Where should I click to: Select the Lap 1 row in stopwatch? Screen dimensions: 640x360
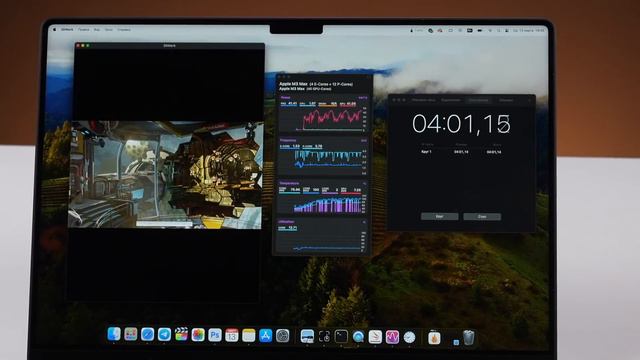(461, 152)
